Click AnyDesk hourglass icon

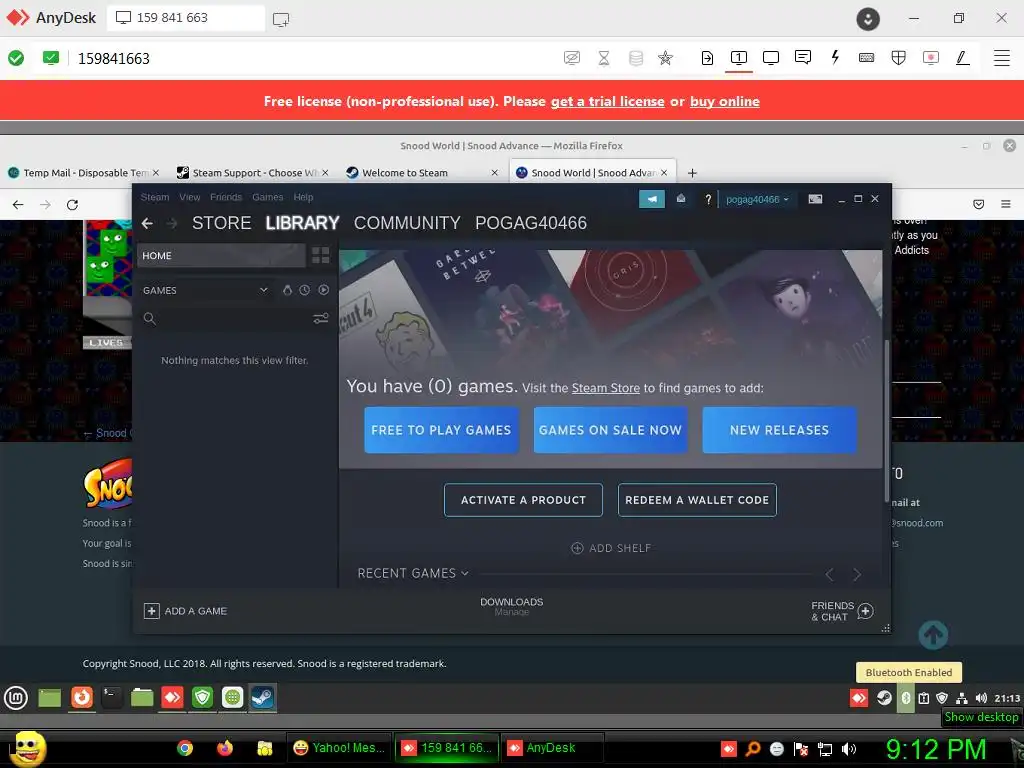(604, 57)
